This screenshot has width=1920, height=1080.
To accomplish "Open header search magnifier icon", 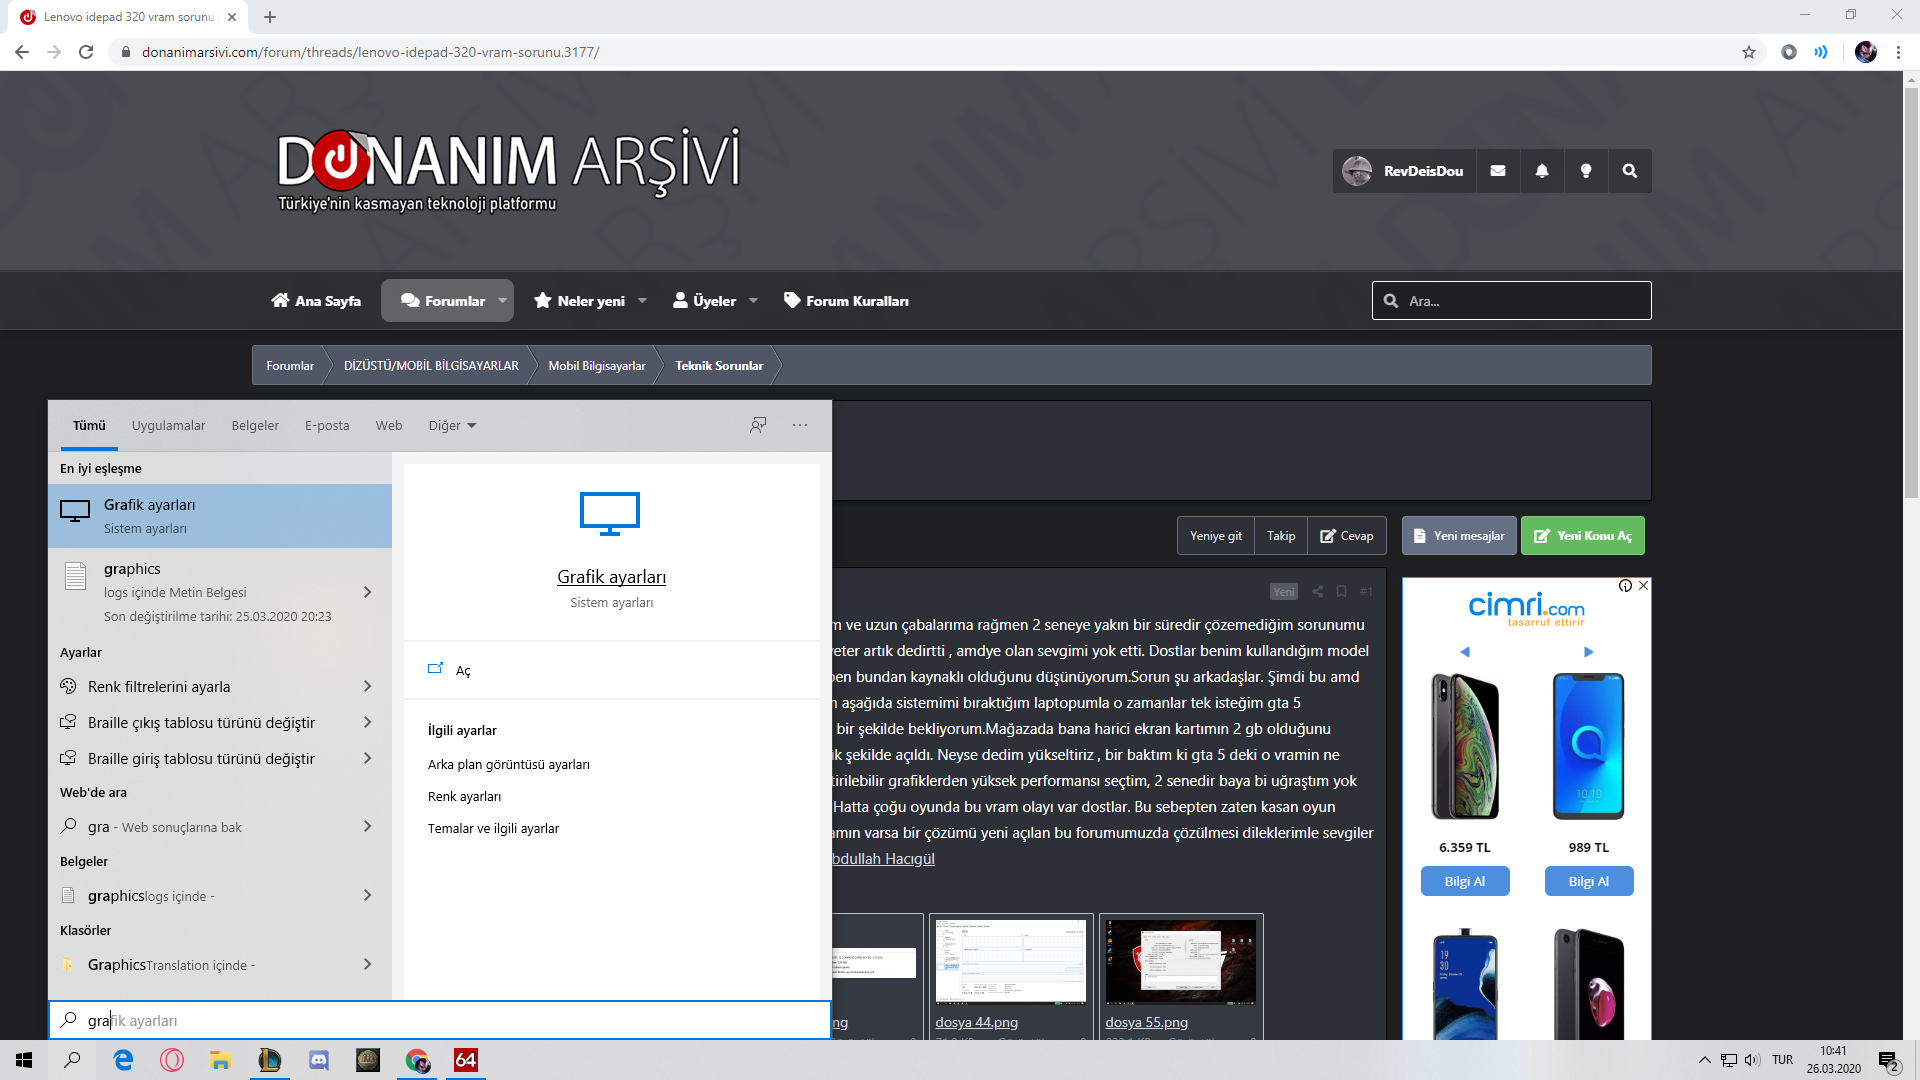I will pos(1629,171).
